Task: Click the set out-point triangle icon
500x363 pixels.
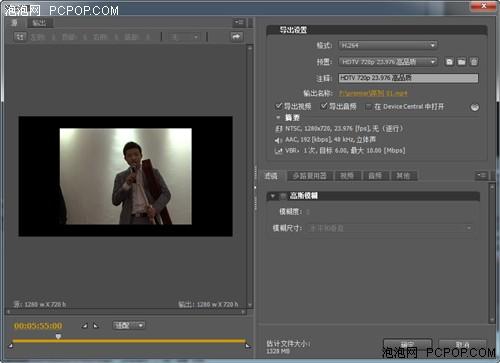Action: click(96, 325)
